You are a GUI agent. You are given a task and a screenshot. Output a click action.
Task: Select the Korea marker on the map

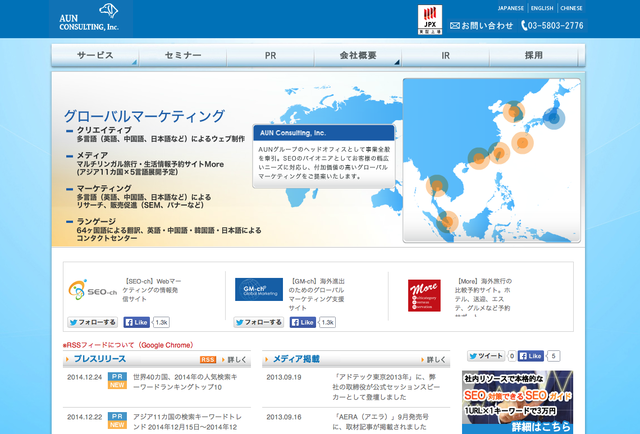[513, 111]
